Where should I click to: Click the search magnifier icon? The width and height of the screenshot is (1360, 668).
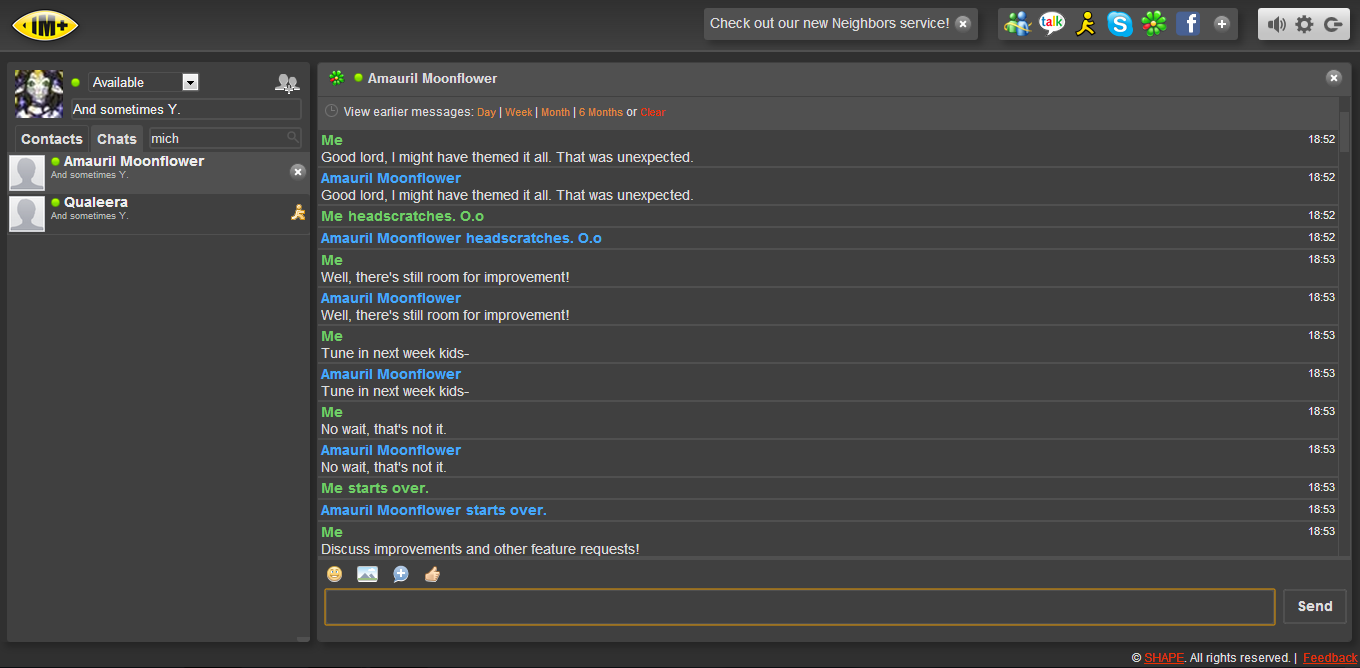(x=293, y=138)
